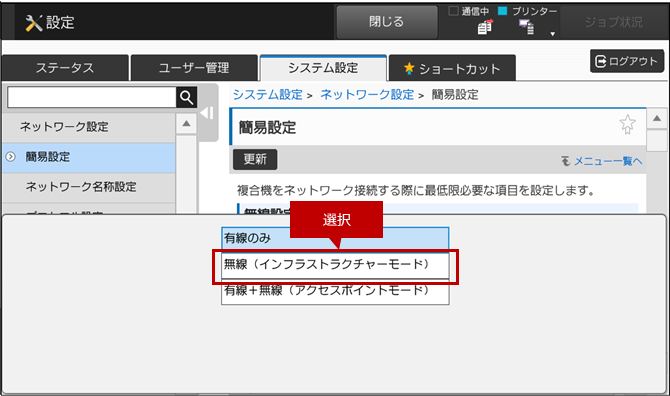Viewport: 670px width, 396px height.
Task: Click the プリンター status icon
Action: pos(527,27)
